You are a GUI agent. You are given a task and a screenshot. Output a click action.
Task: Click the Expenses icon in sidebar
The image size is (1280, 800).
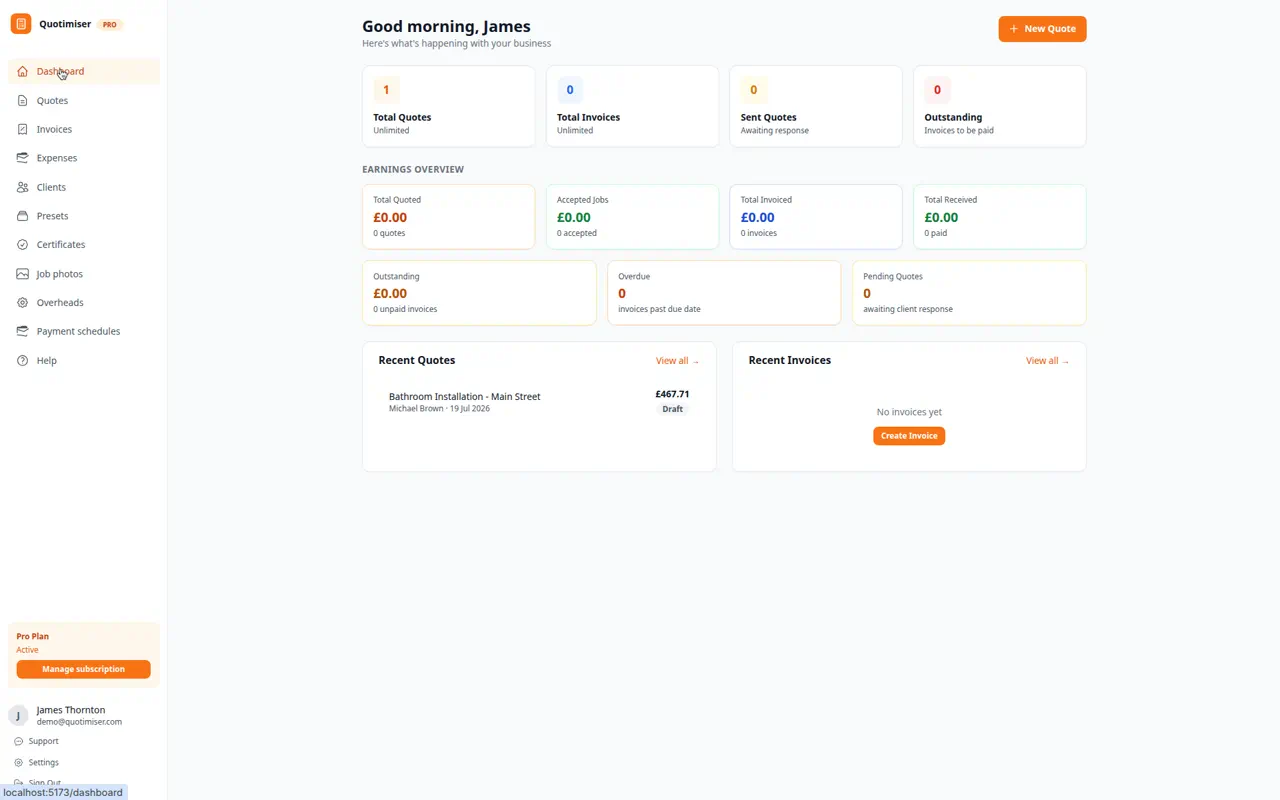[x=22, y=158]
